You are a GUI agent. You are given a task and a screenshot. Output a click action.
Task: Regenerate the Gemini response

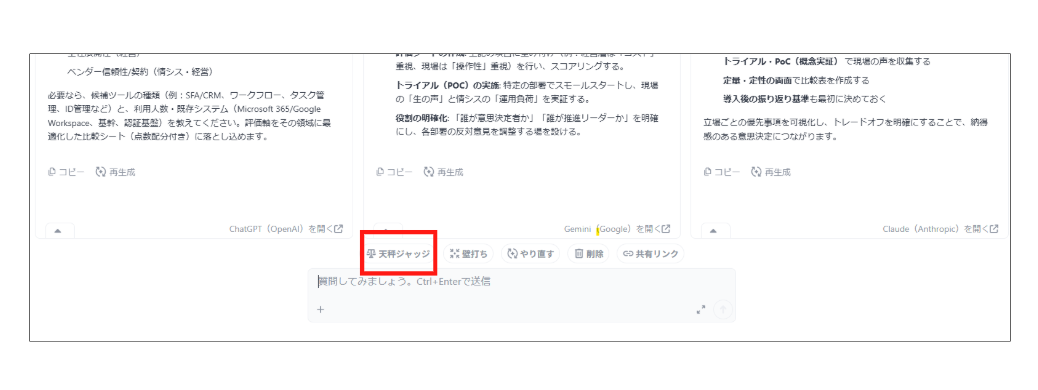click(443, 172)
